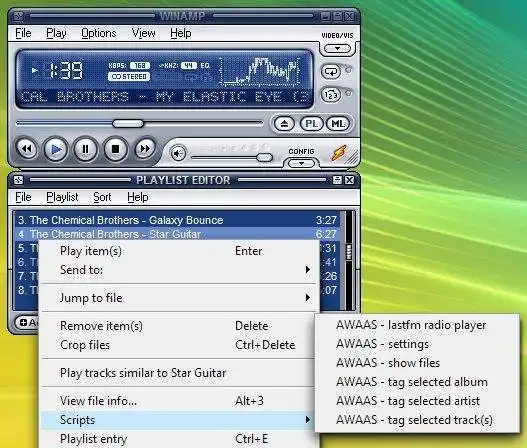Click the seek bar slider thumb
This screenshot has width=527, height=448.
tap(128, 123)
